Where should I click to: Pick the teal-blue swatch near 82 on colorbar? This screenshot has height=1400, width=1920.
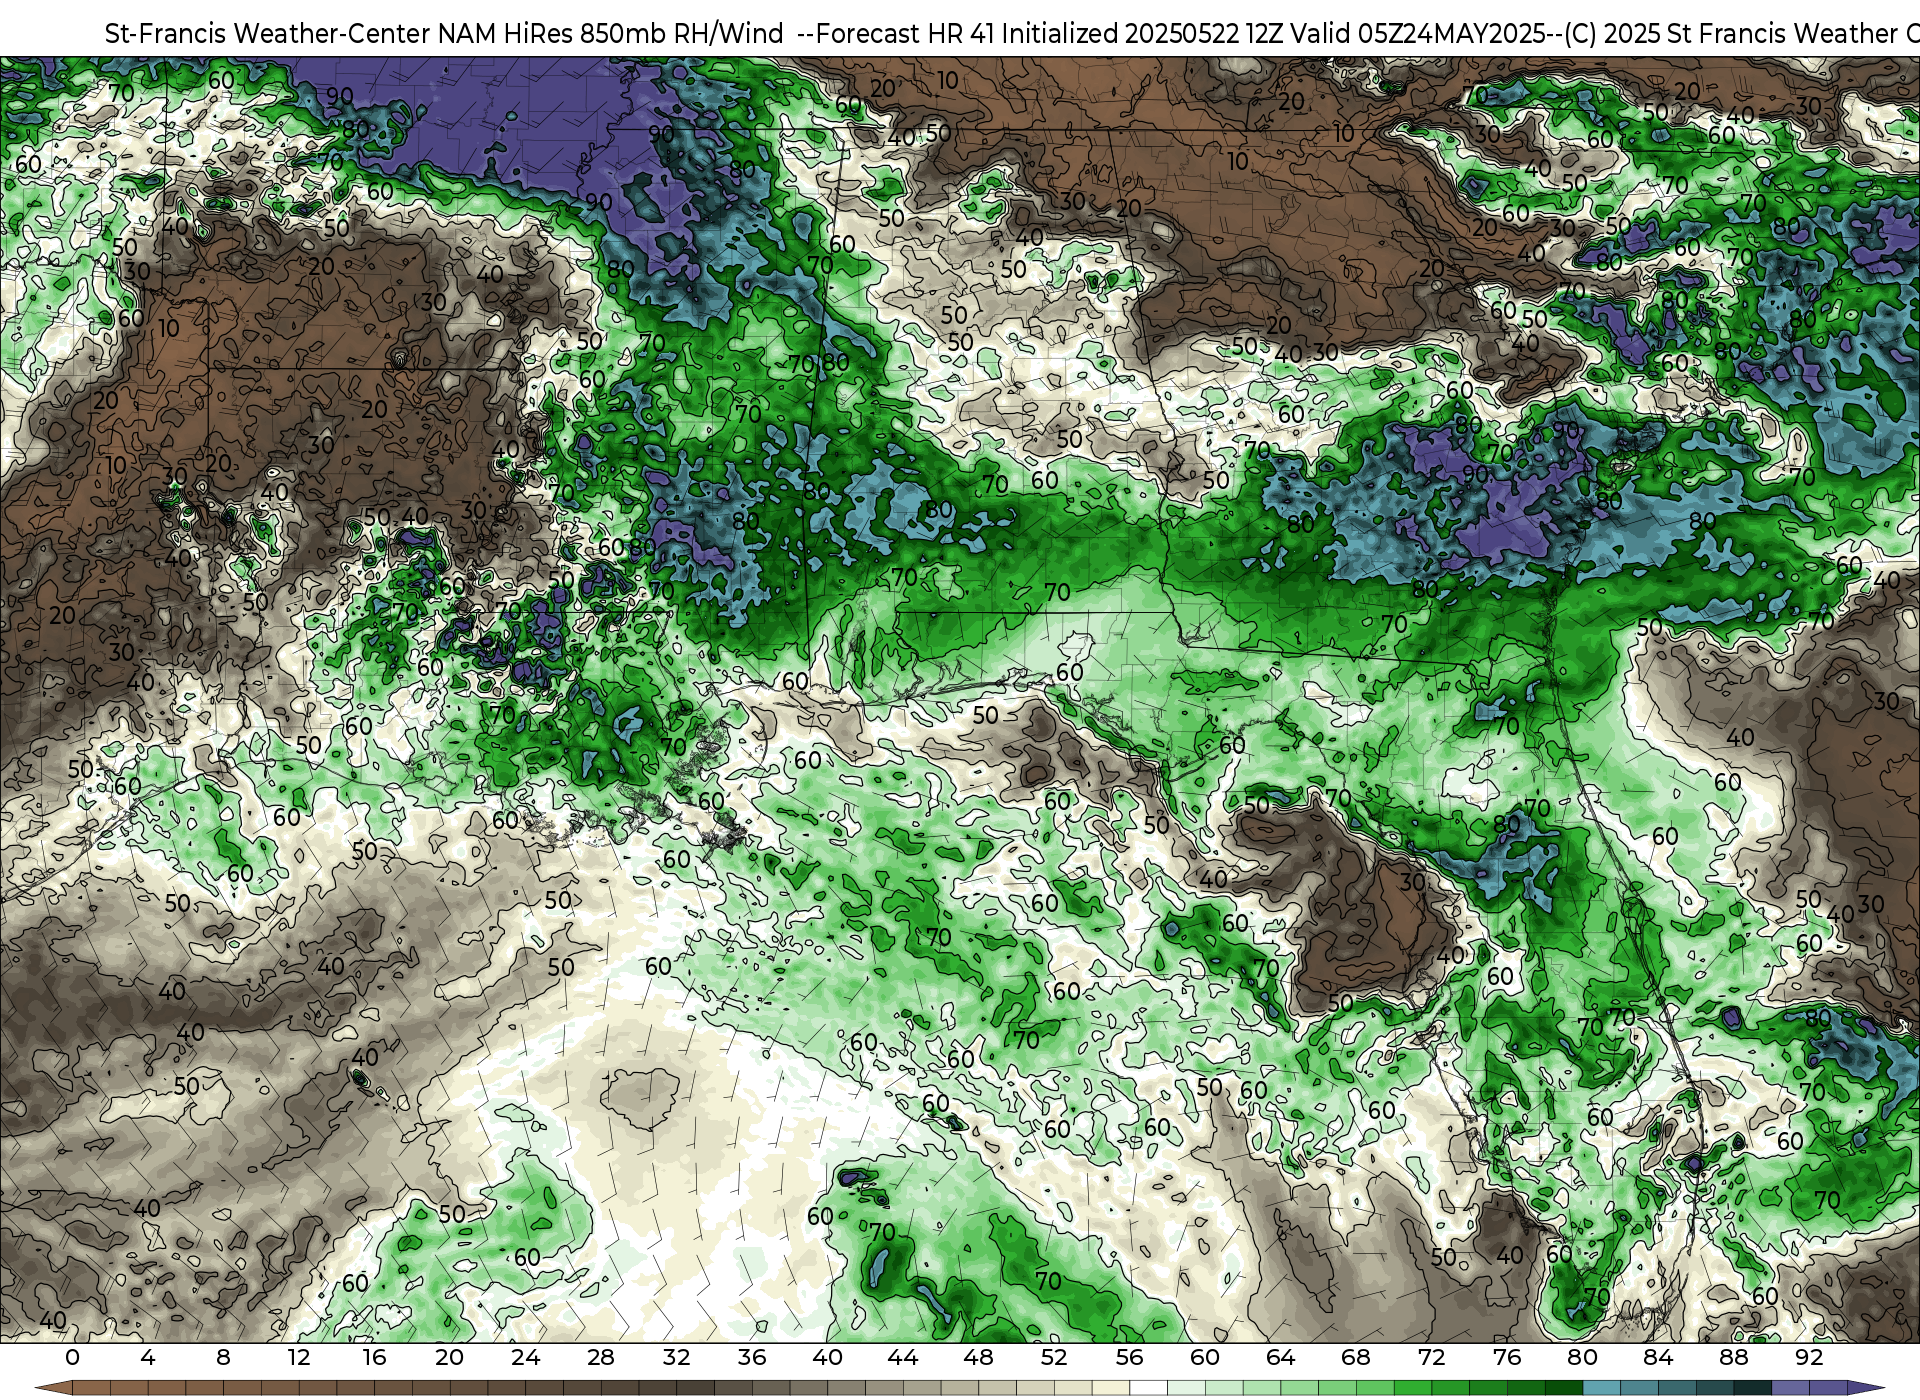click(1601, 1388)
